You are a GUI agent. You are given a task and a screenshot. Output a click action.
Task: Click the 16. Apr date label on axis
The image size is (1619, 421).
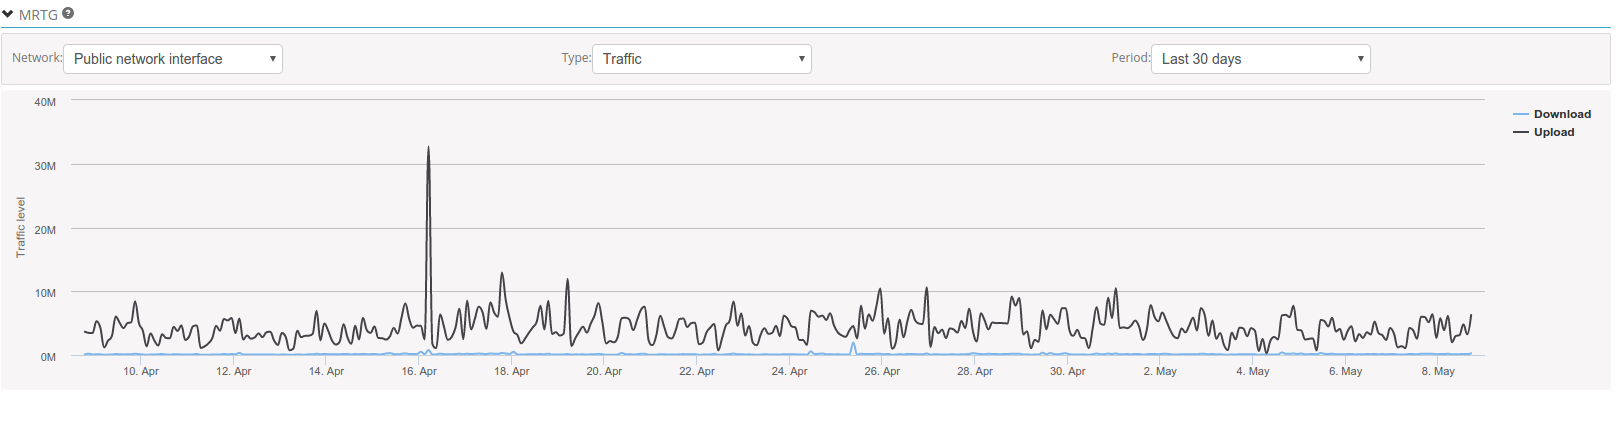(419, 371)
